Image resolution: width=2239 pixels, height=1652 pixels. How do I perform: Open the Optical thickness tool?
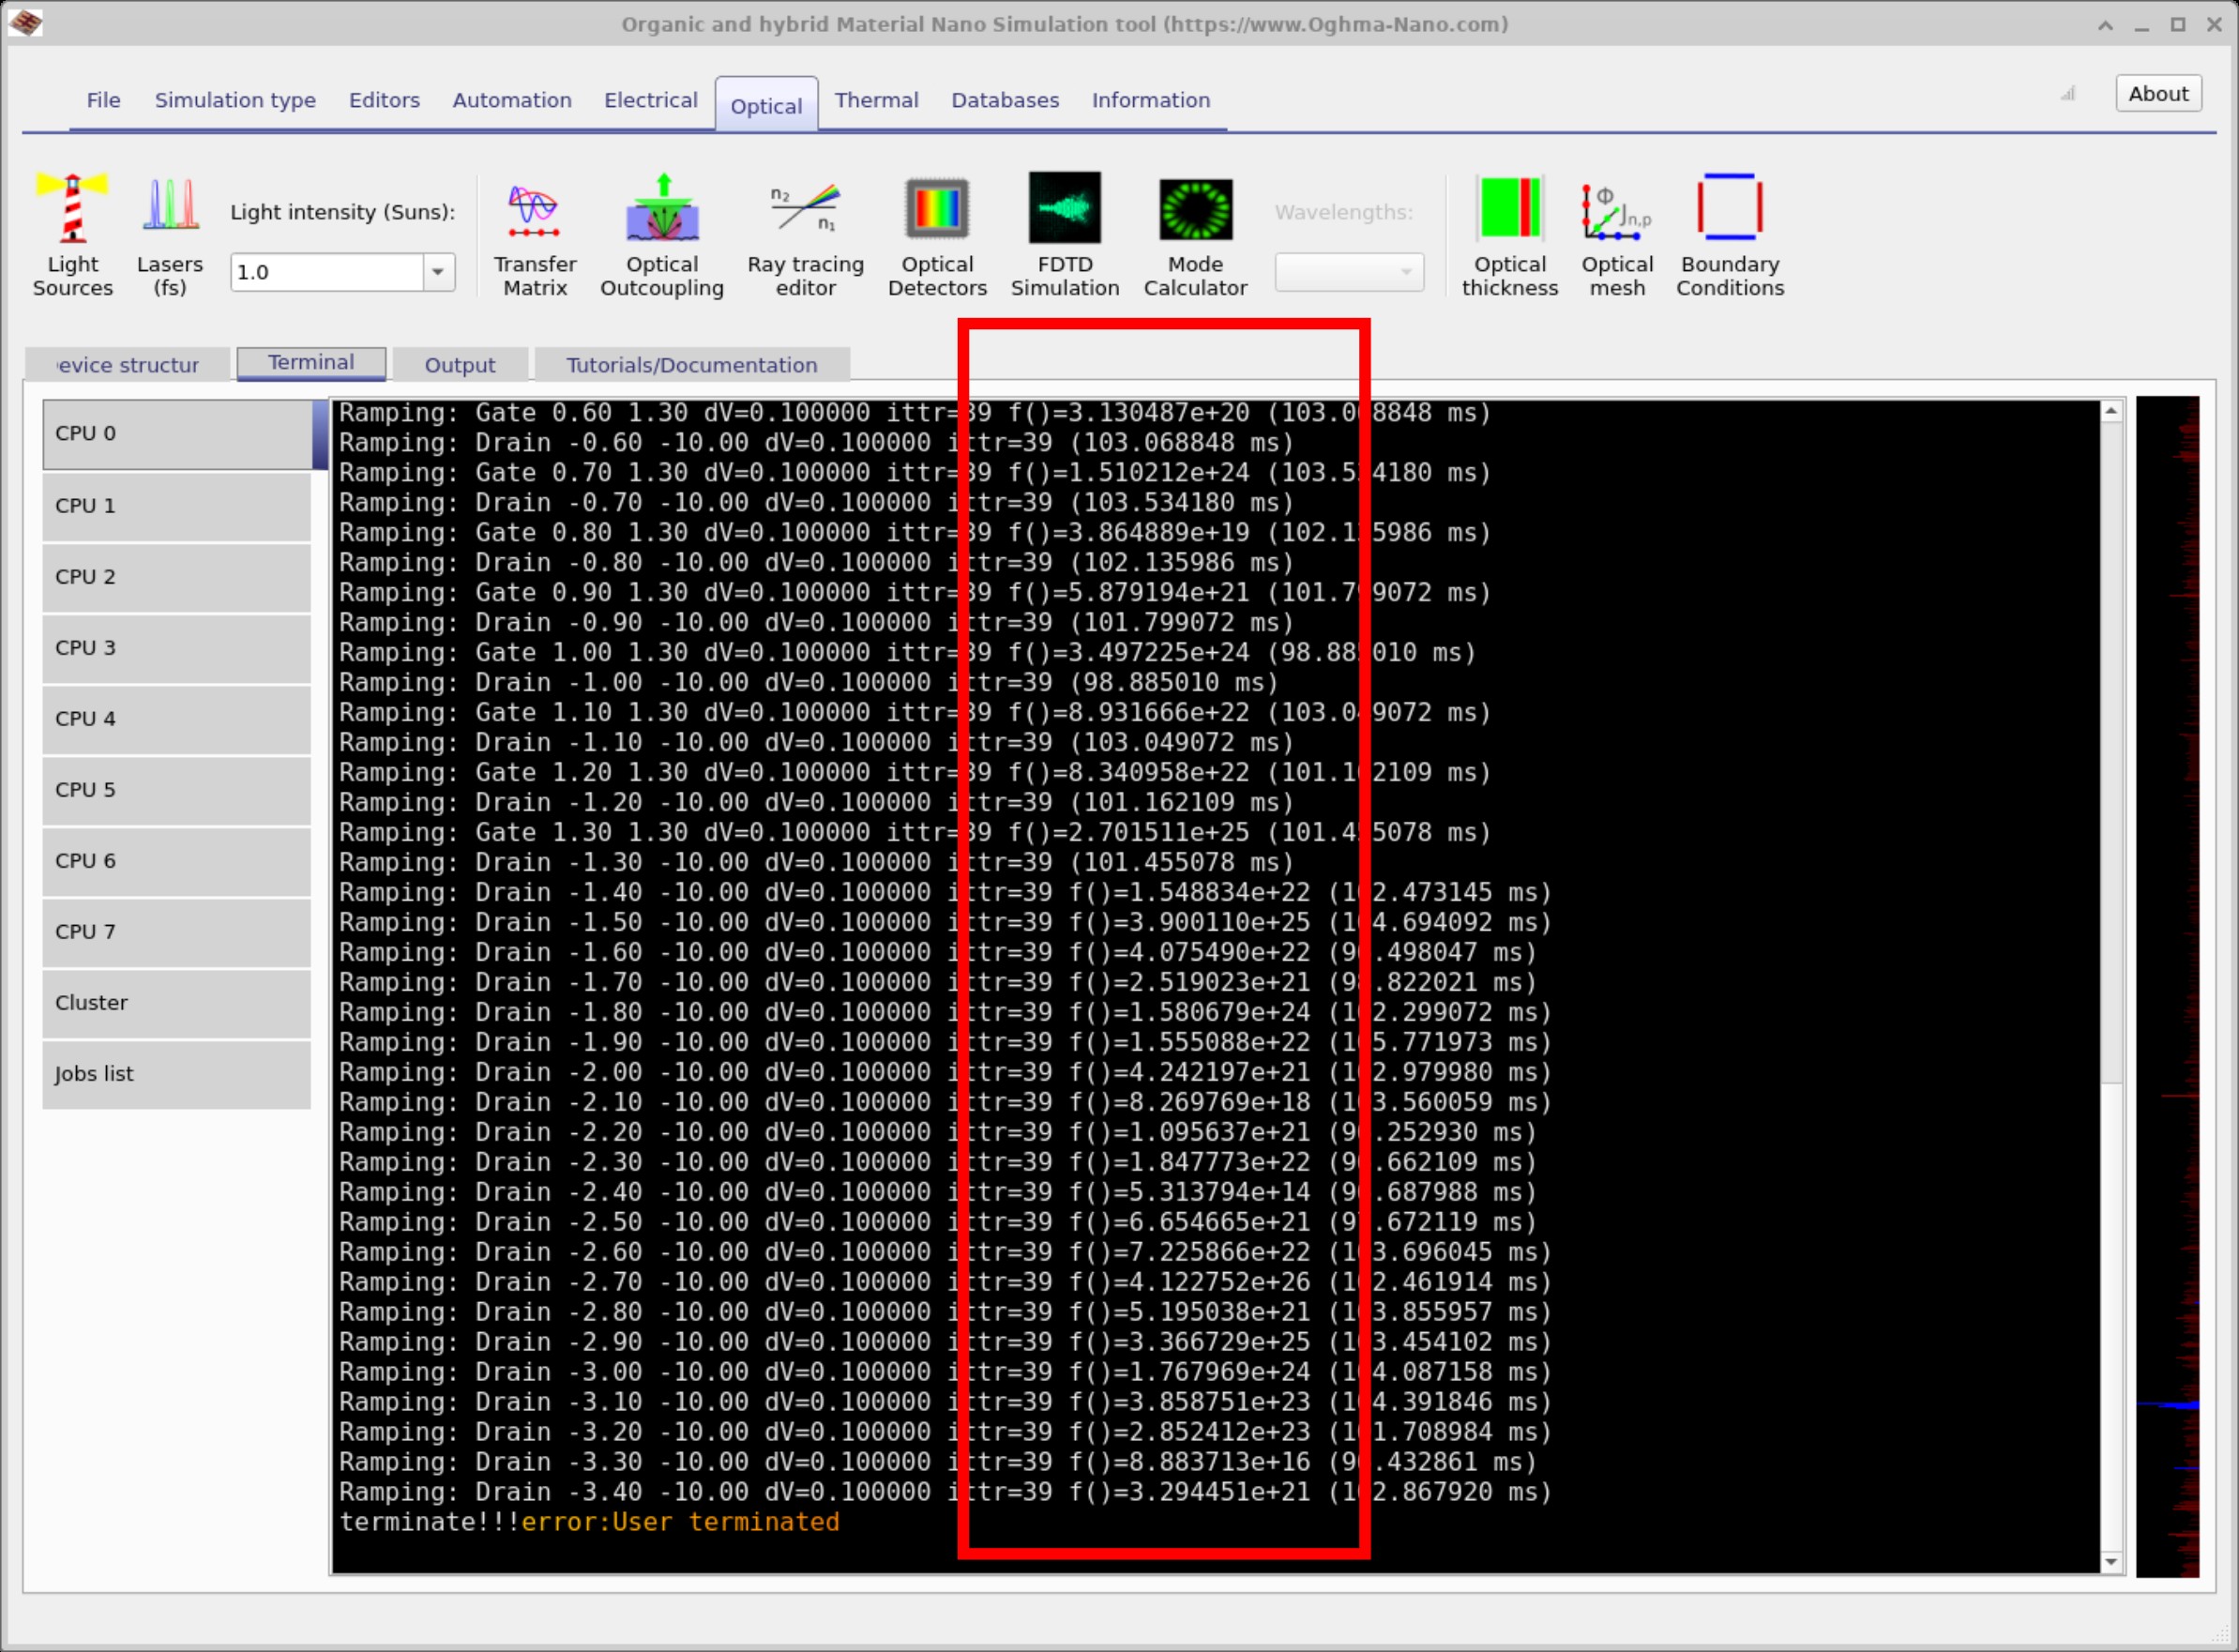pyautogui.click(x=1510, y=233)
